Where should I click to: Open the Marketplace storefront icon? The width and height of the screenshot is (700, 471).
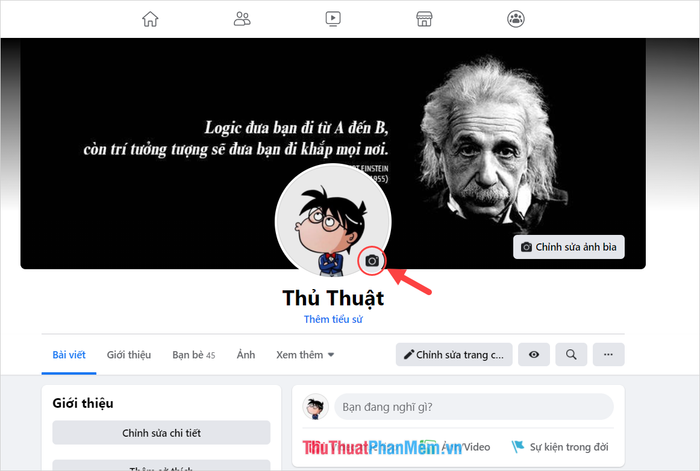(424, 19)
